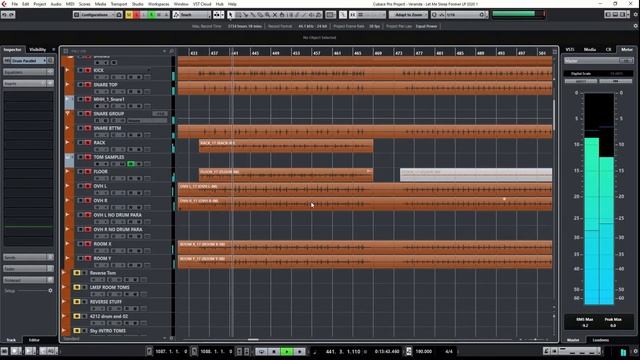Image resolution: width=640 pixels, height=360 pixels.
Task: Click horizontal scrollbar thumb below timeline
Action: click(253, 339)
